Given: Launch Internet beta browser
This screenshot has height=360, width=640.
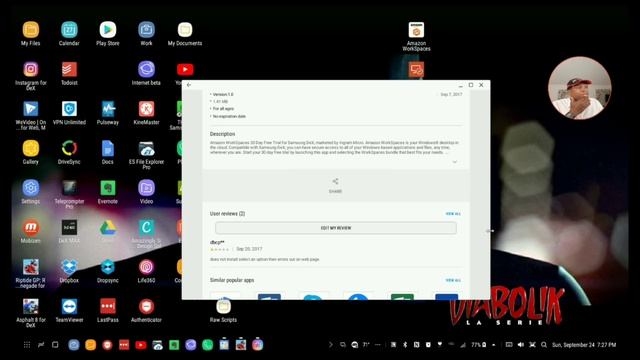Looking at the screenshot, I should (146, 70).
